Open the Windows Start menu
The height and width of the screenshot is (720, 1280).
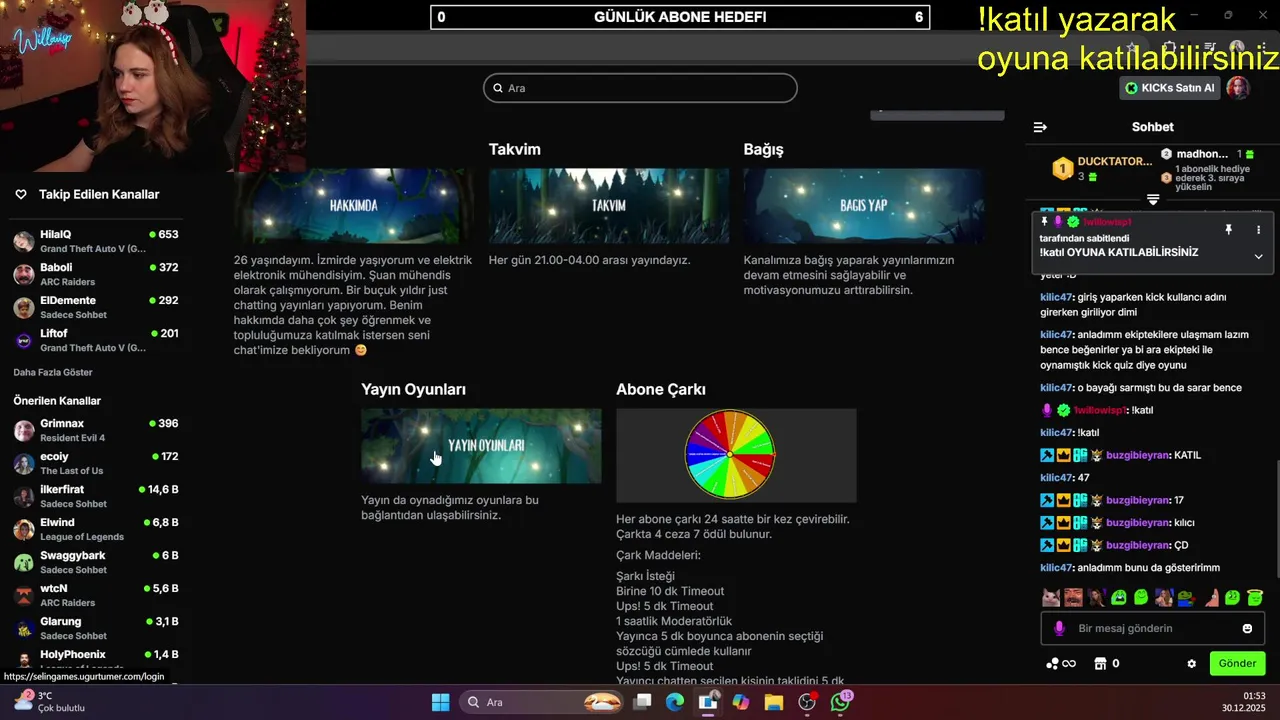440,702
